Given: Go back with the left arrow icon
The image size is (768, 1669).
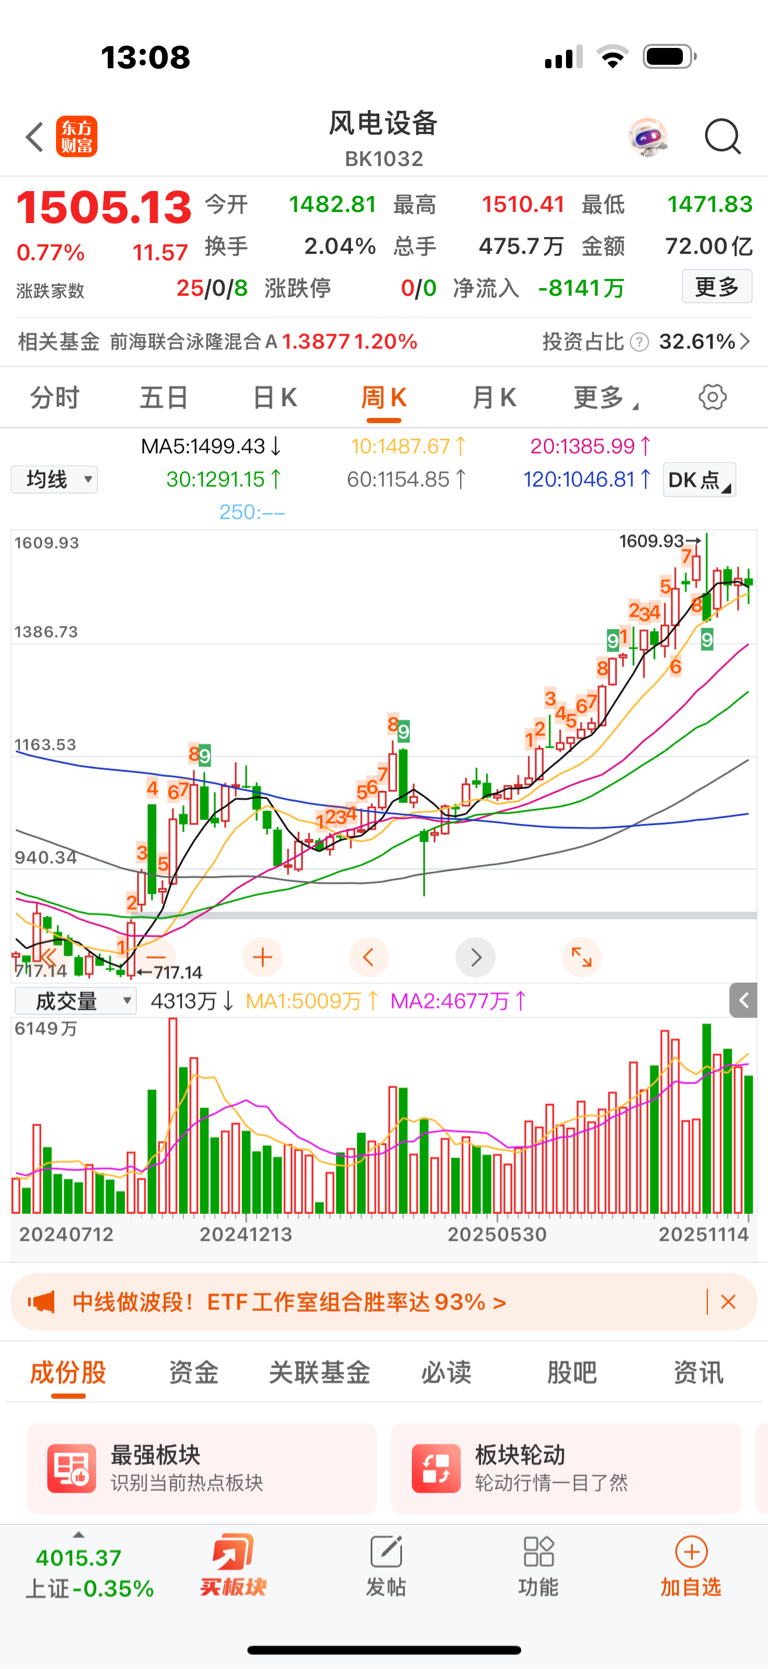Looking at the screenshot, I should pos(35,137).
